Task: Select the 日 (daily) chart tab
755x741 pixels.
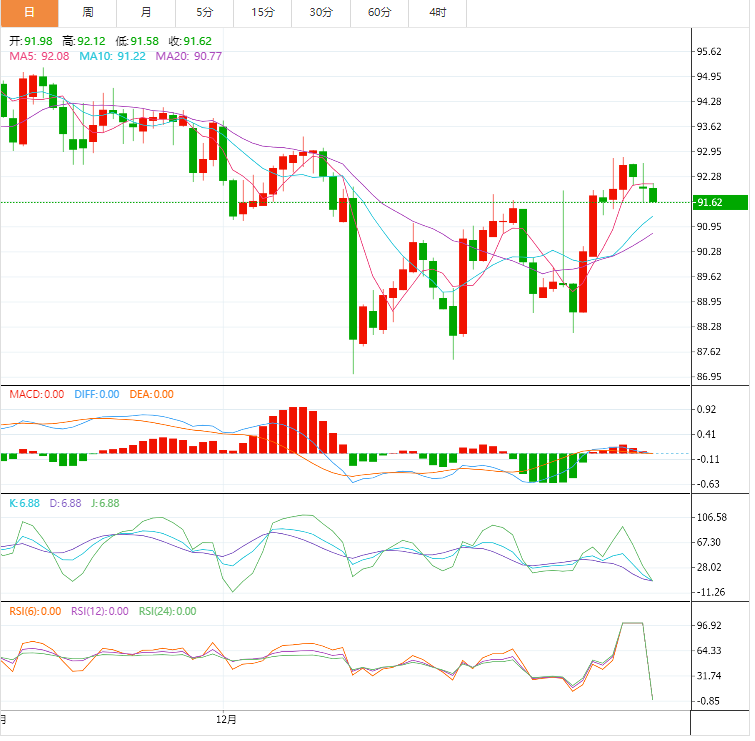Action: [x=29, y=13]
